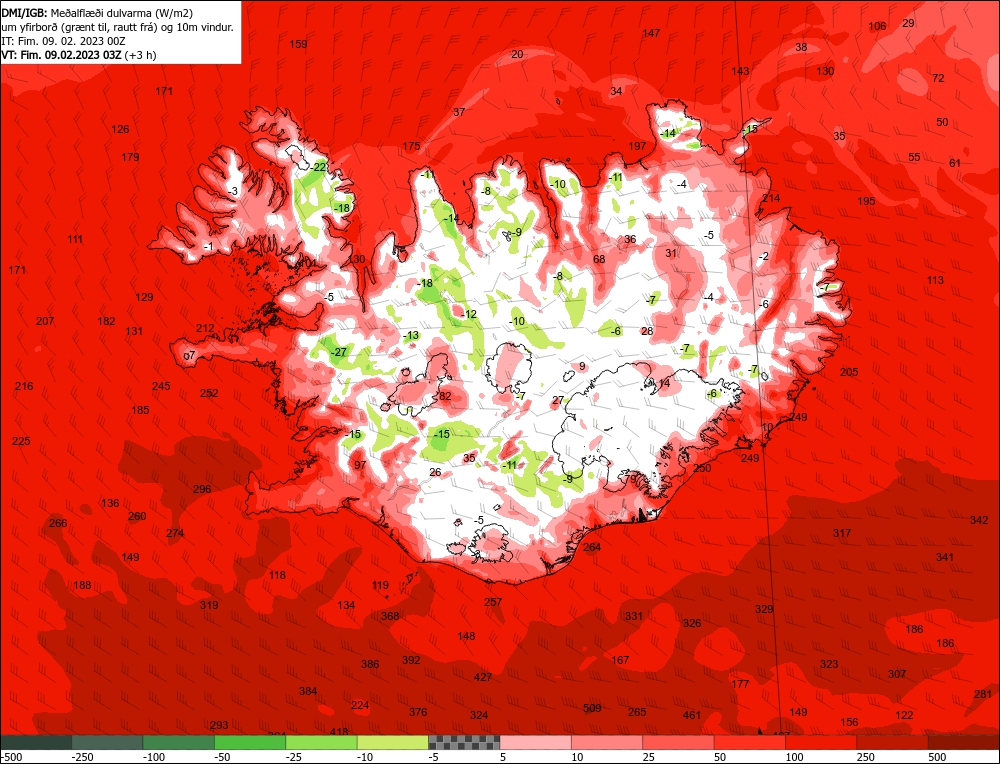Click the checkered legend swatch between -5 and 5
The image size is (1000, 764).
(464, 742)
